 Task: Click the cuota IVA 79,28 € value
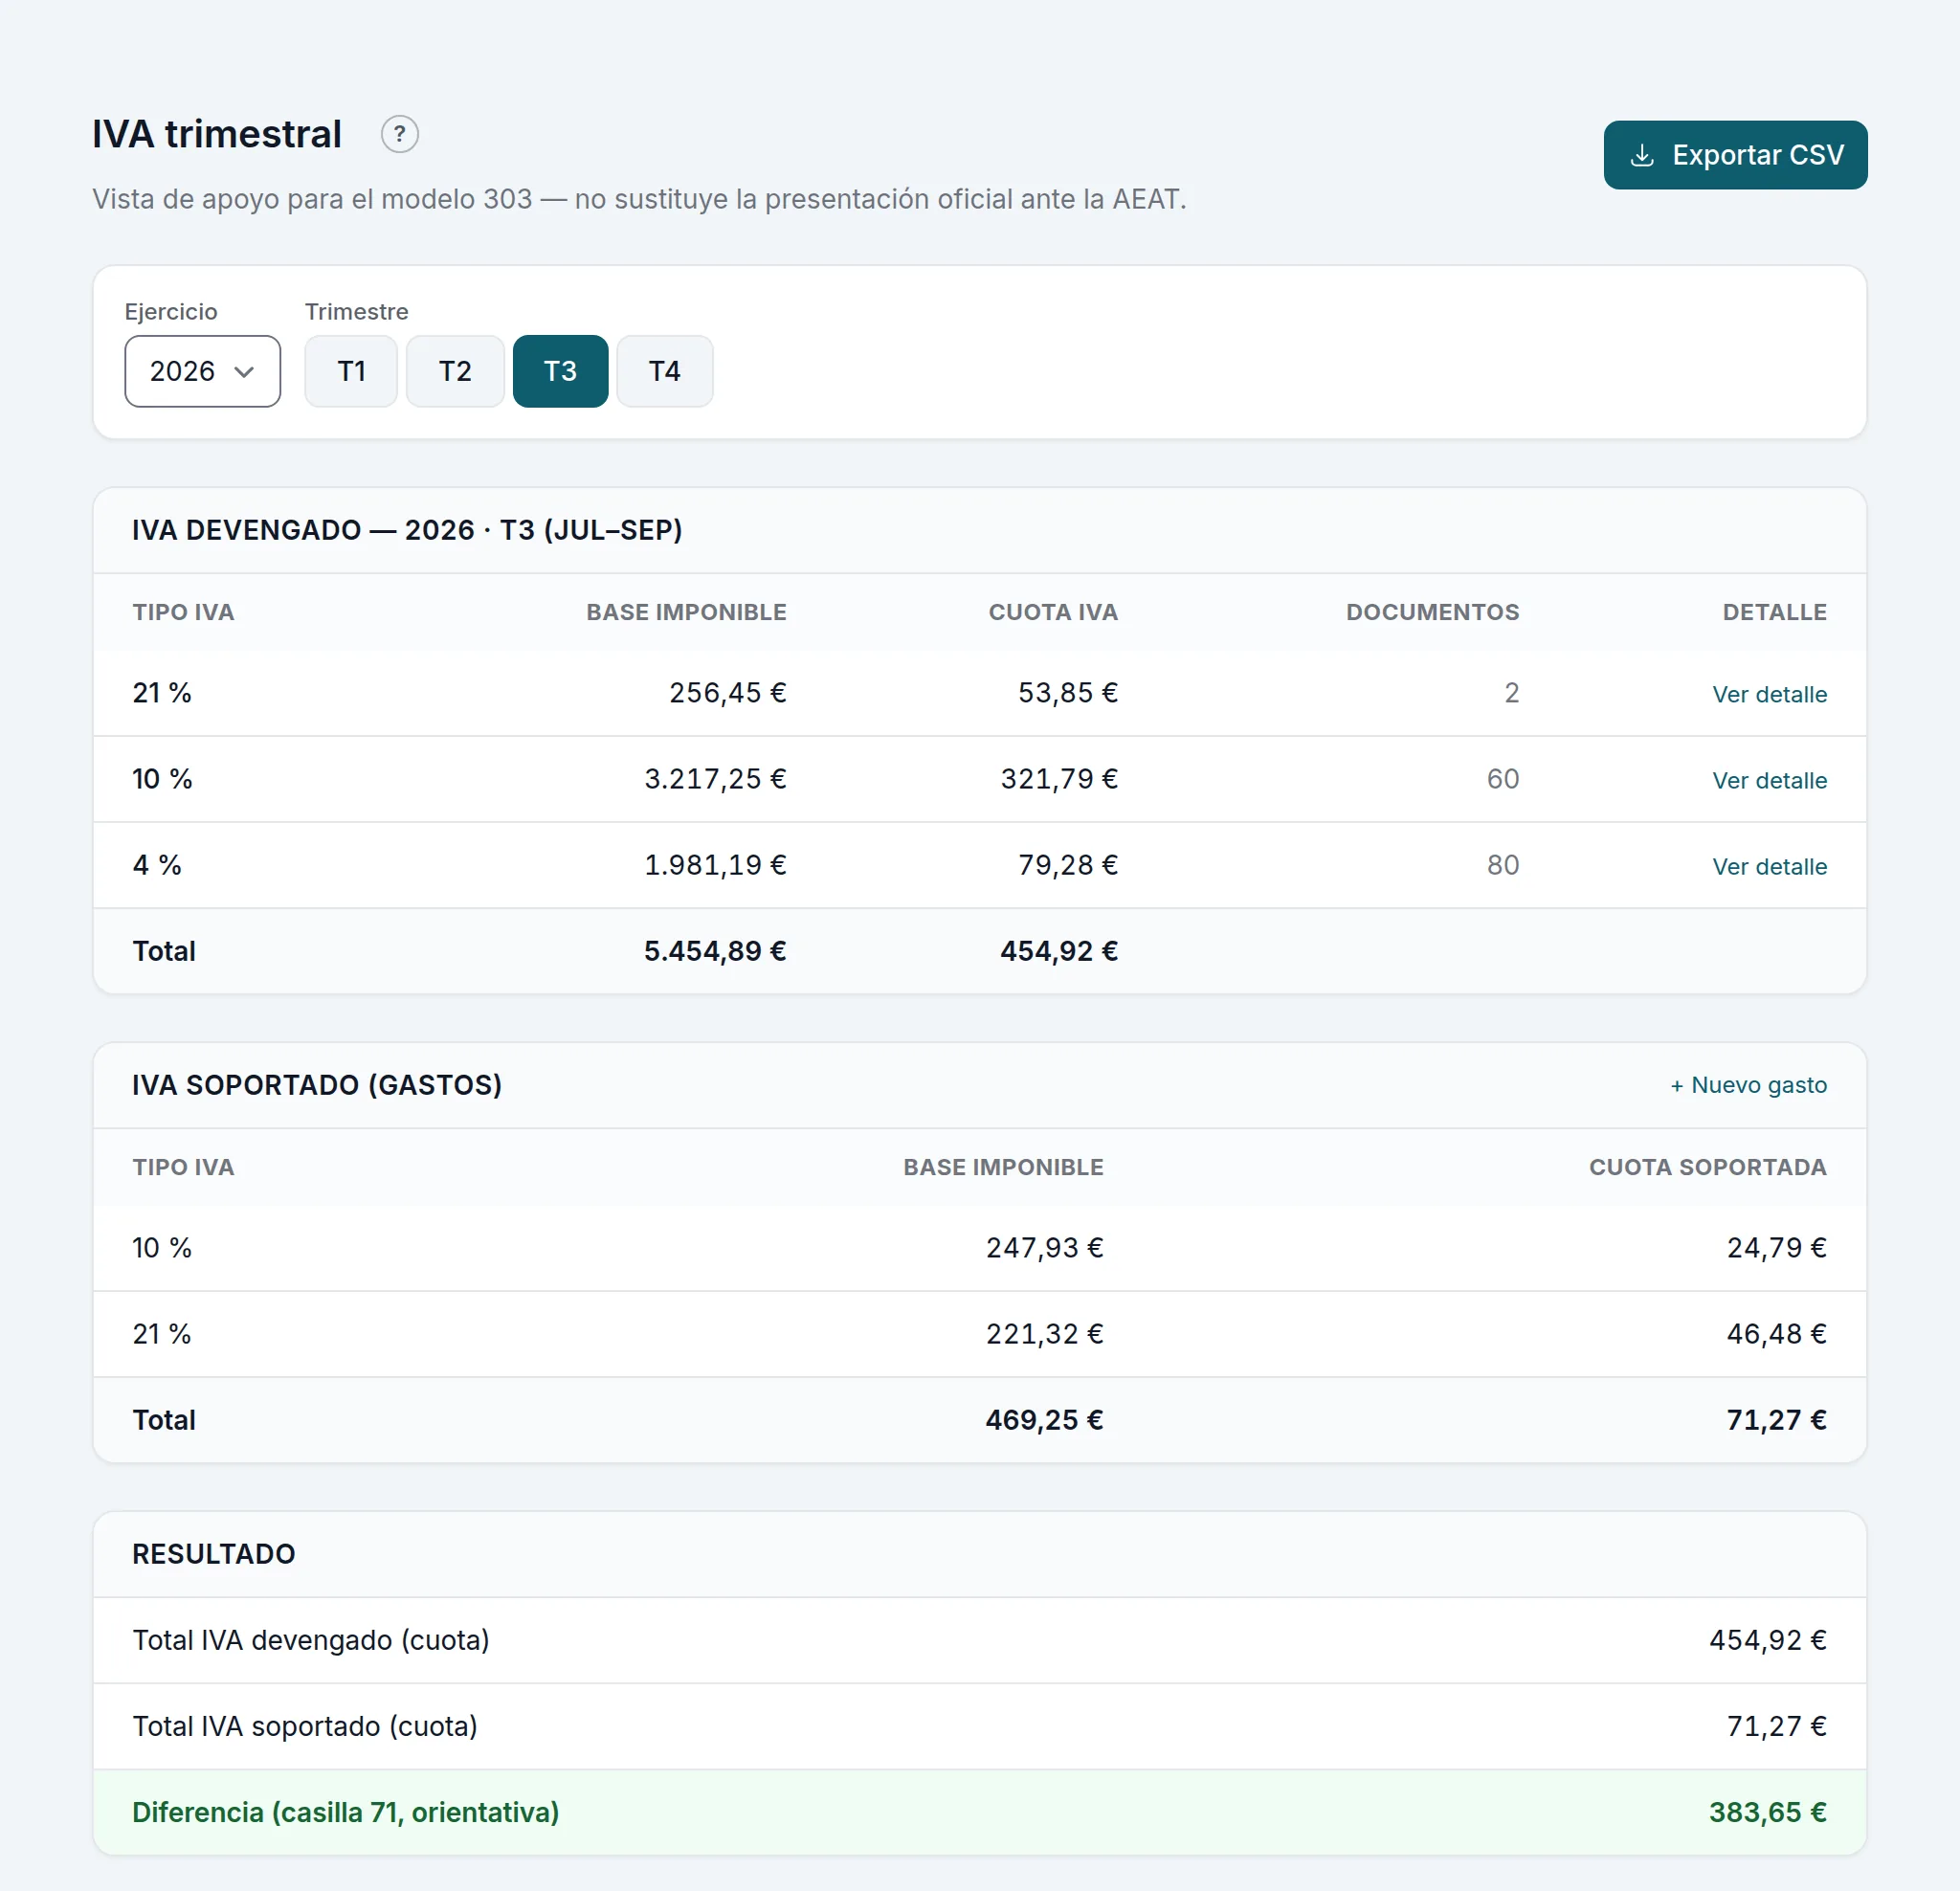(x=1067, y=865)
